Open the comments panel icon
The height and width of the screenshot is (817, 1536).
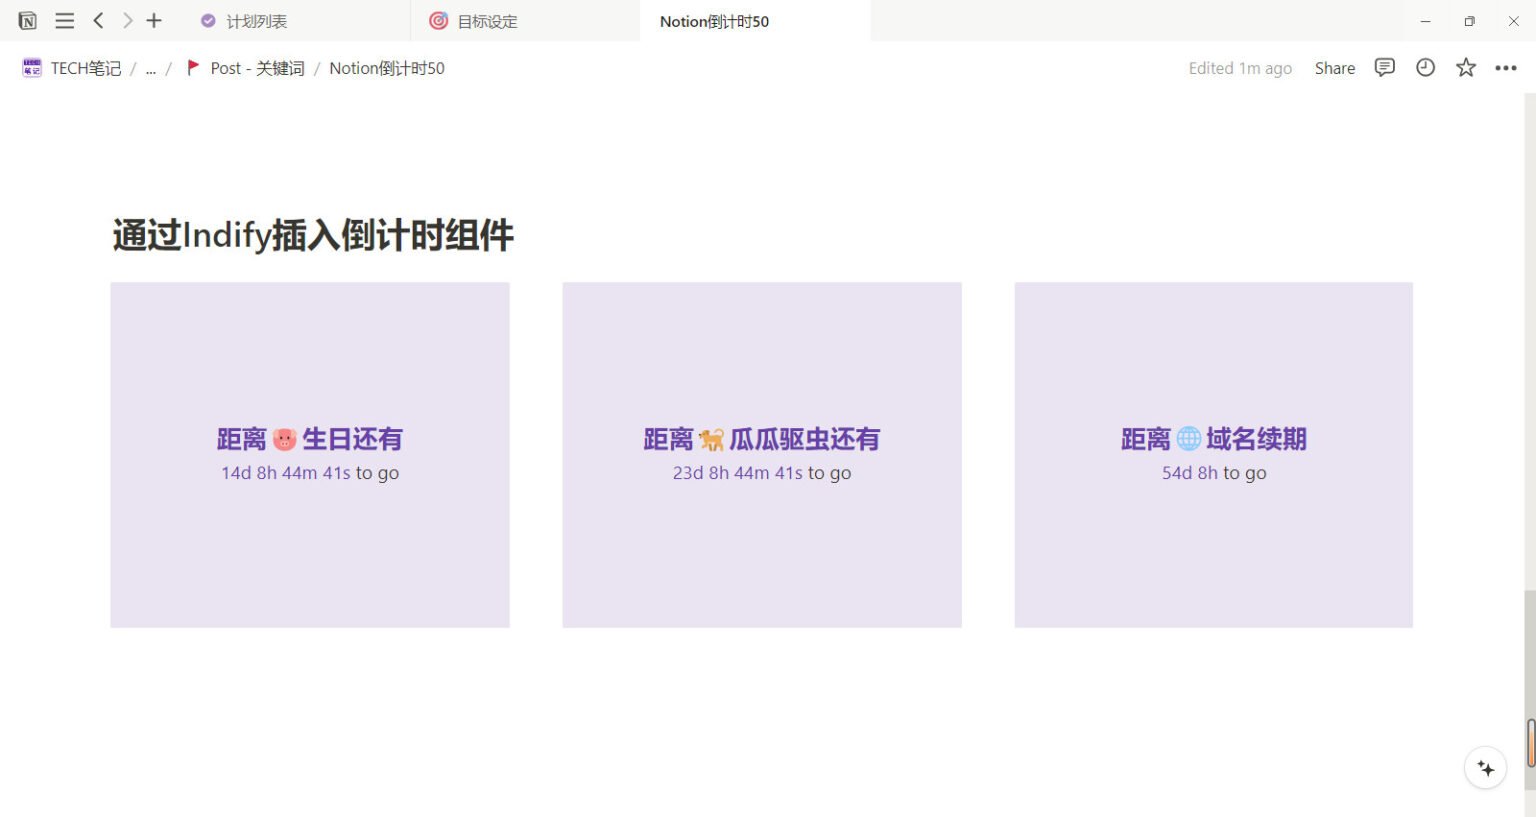point(1384,68)
